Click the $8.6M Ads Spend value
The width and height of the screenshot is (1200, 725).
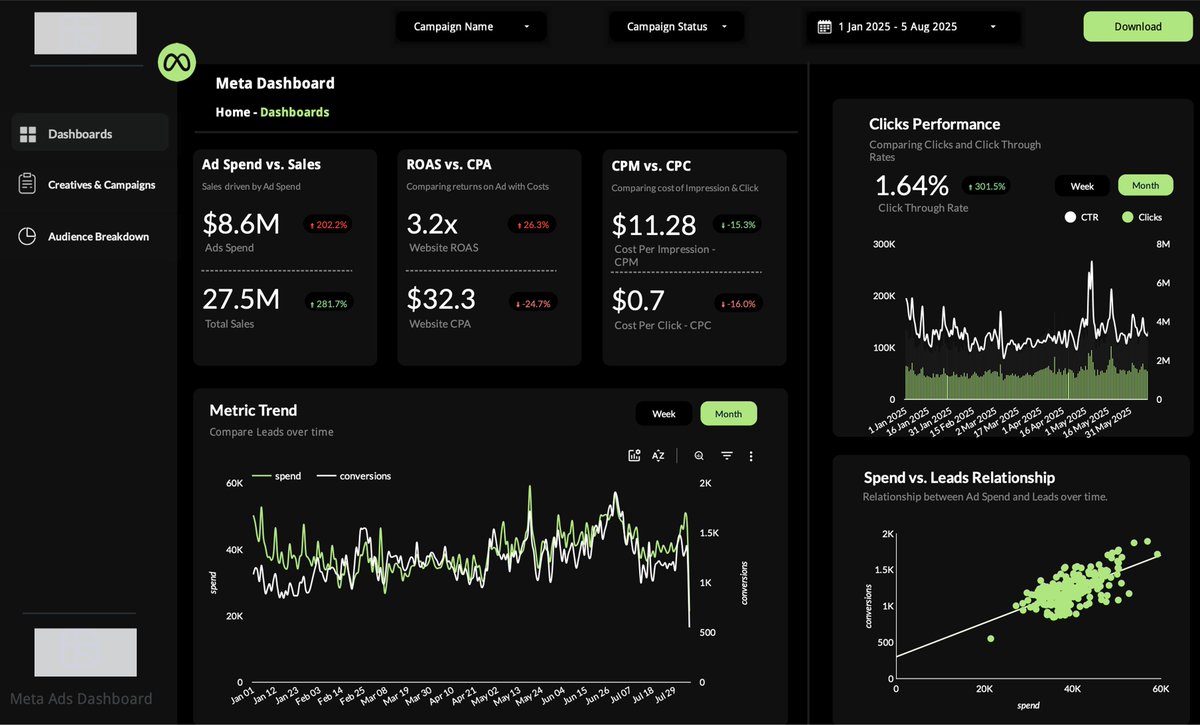[241, 223]
